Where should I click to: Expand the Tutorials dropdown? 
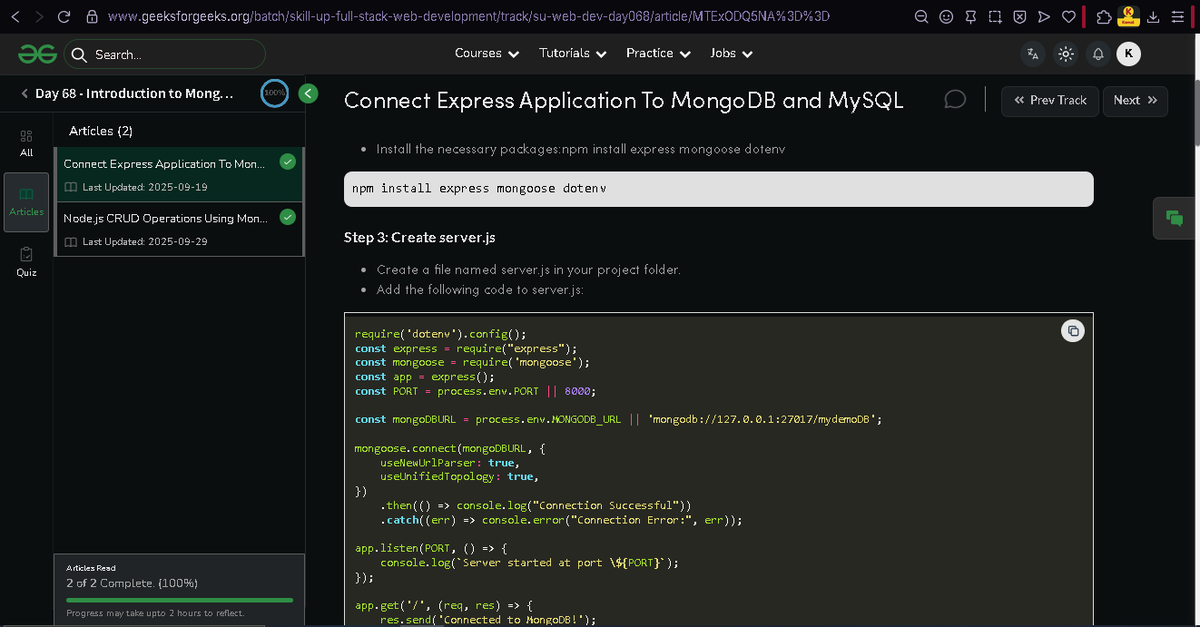coord(573,54)
